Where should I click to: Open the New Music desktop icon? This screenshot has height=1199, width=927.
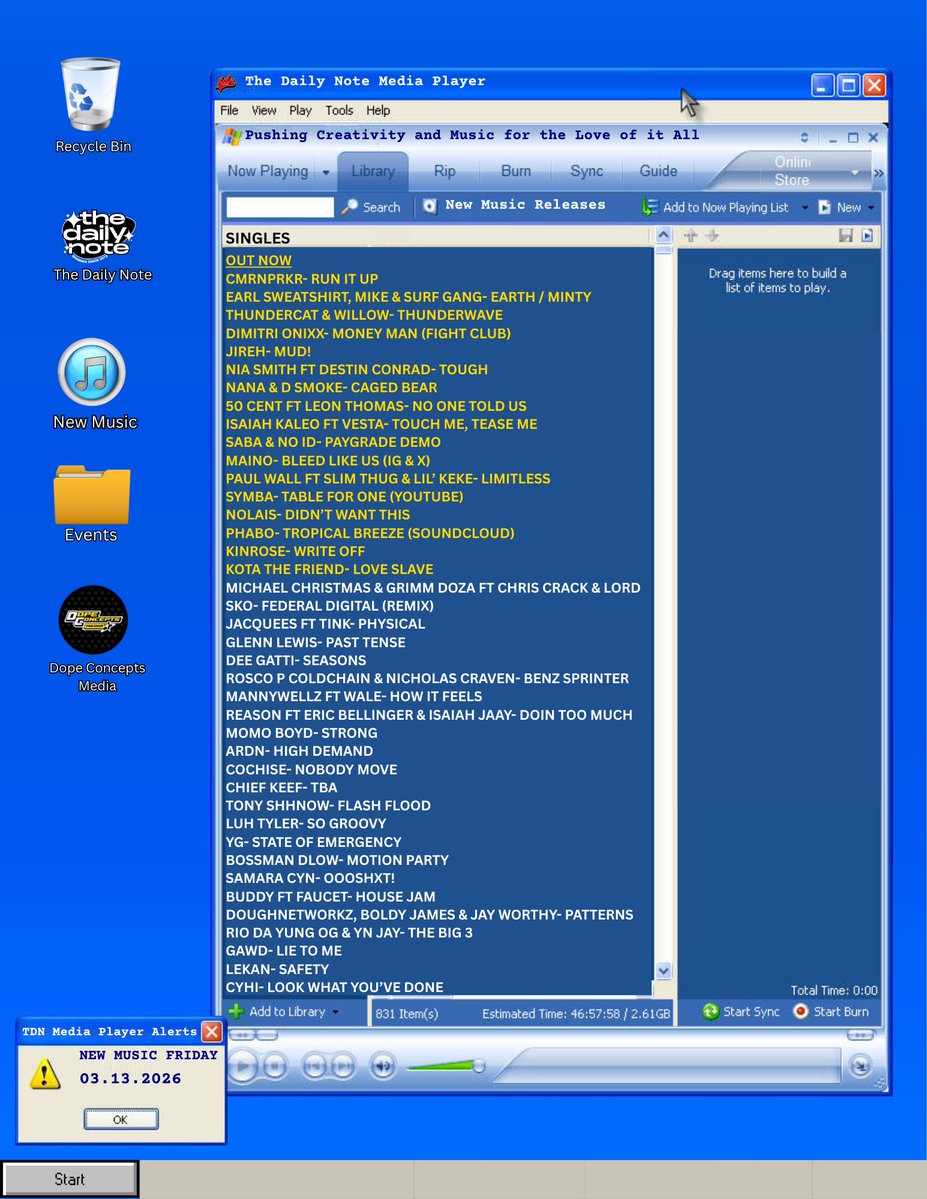pos(92,372)
